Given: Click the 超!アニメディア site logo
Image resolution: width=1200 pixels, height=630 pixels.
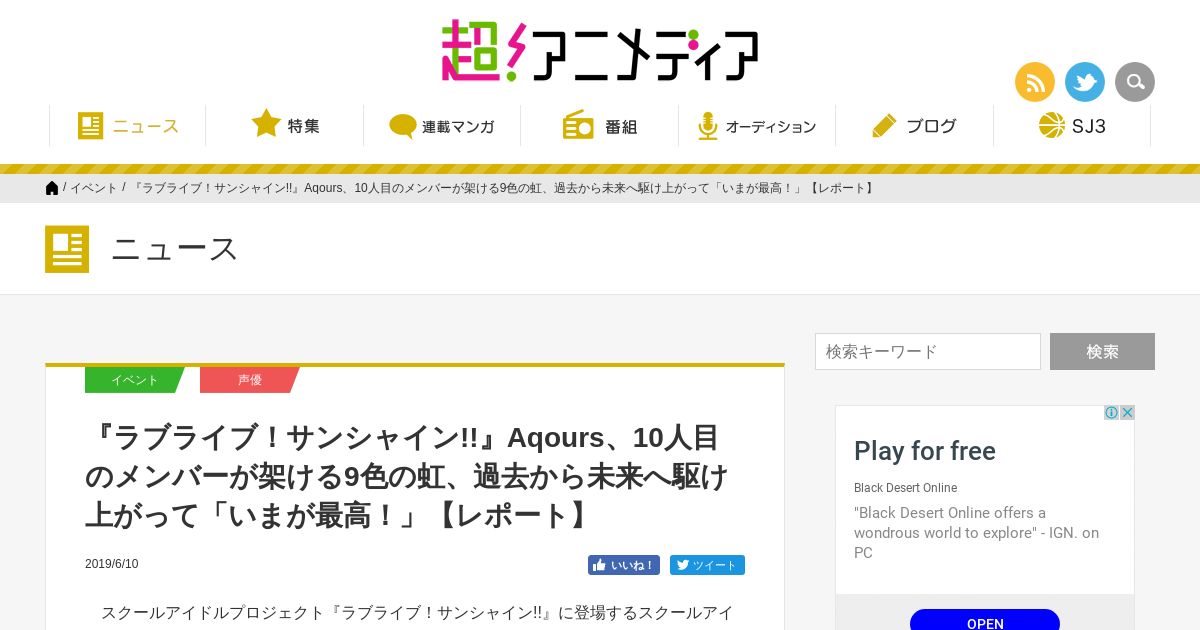Looking at the screenshot, I should (x=600, y=50).
